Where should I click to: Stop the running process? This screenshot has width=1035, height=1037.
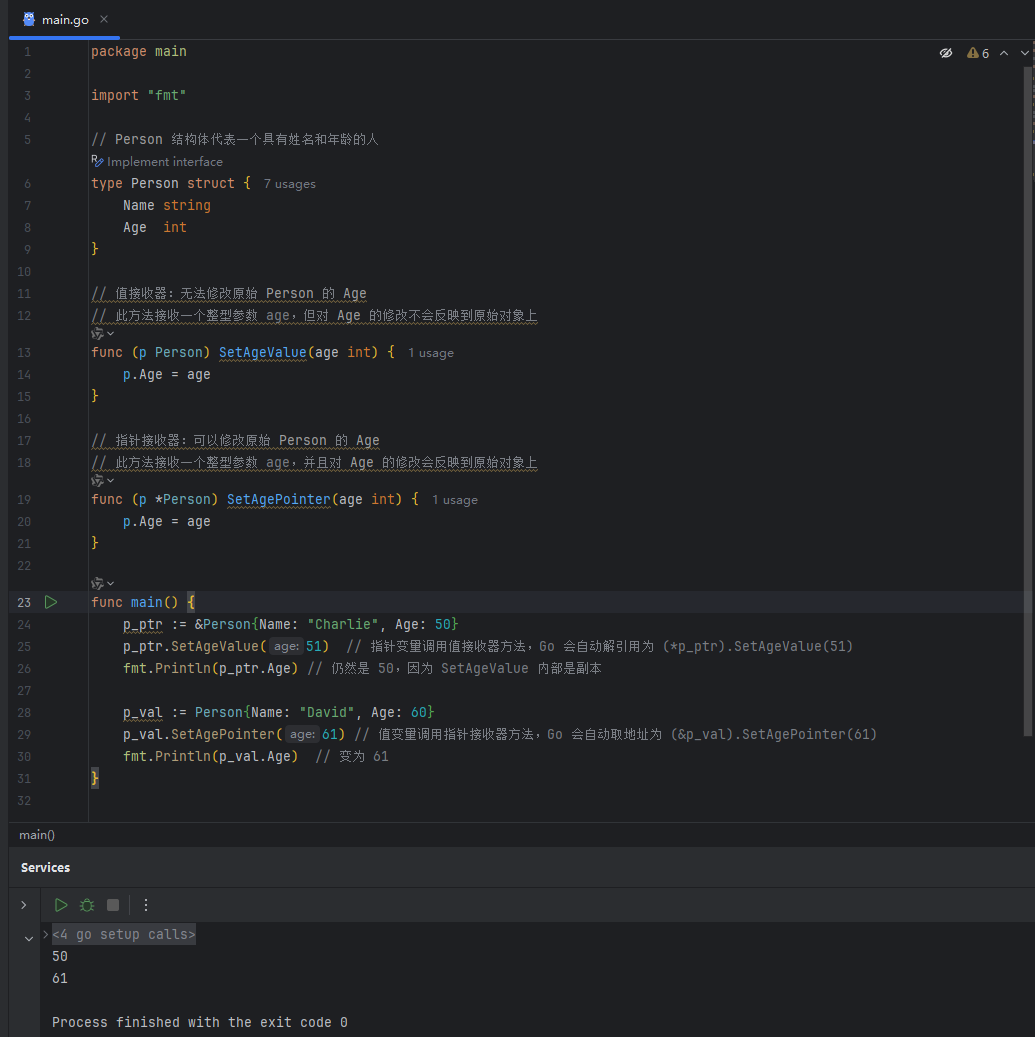[113, 905]
